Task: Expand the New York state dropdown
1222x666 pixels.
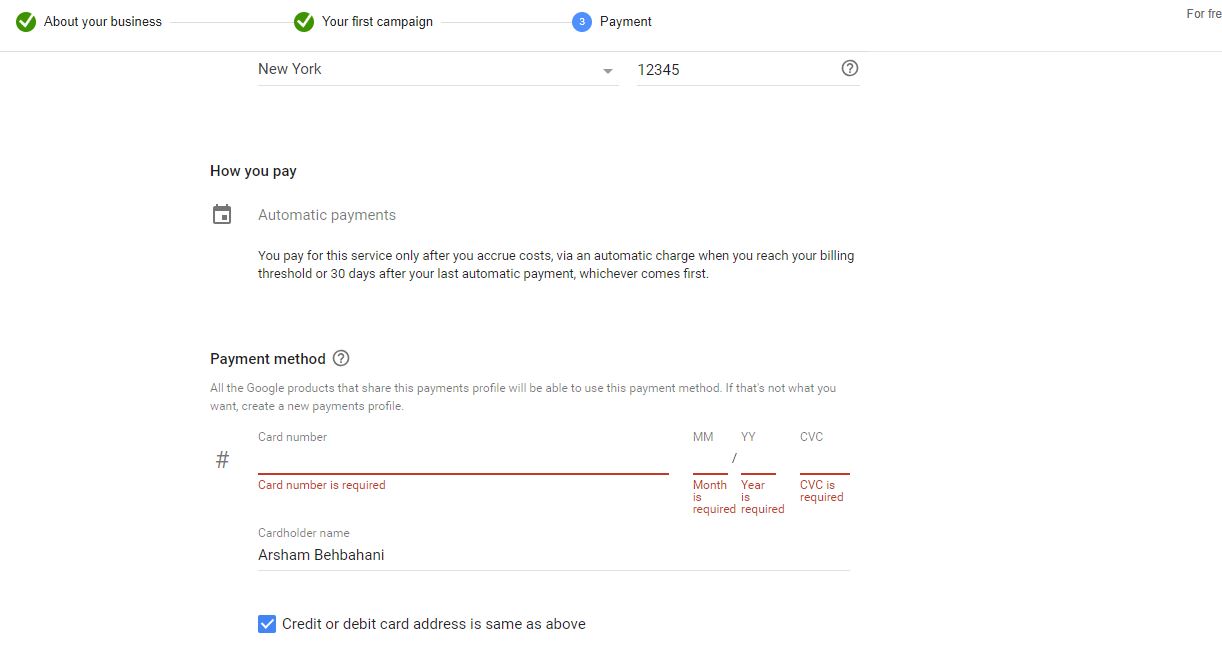Action: 607,71
